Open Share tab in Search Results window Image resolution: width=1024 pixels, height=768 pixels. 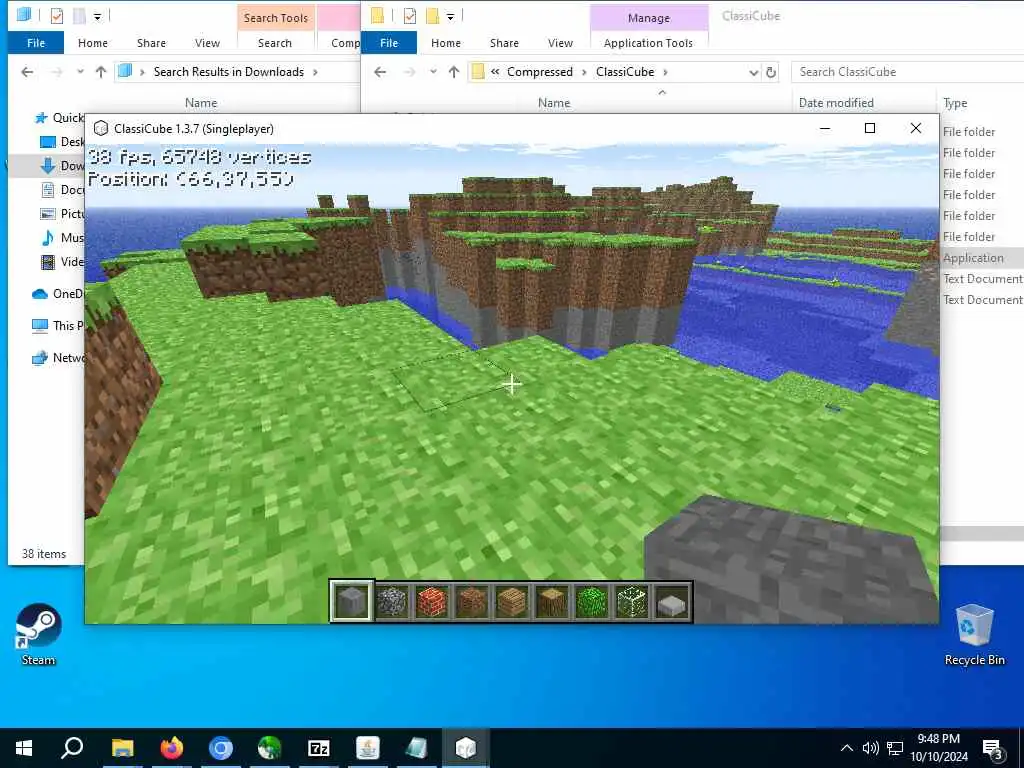(x=151, y=42)
